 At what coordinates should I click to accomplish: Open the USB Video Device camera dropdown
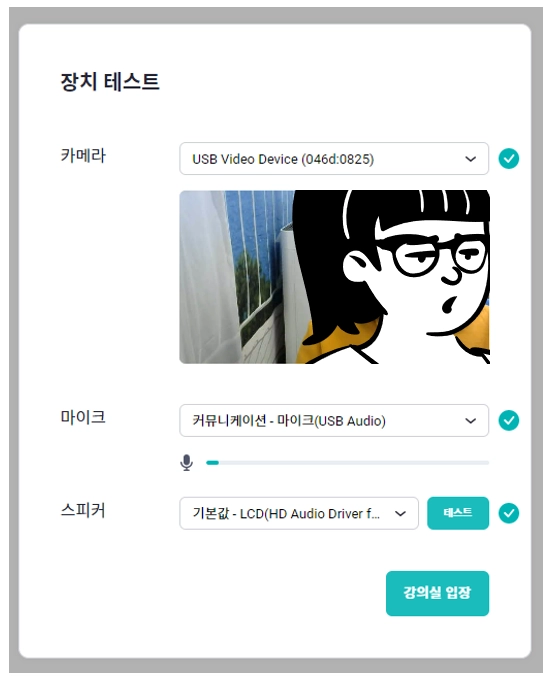[x=334, y=159]
